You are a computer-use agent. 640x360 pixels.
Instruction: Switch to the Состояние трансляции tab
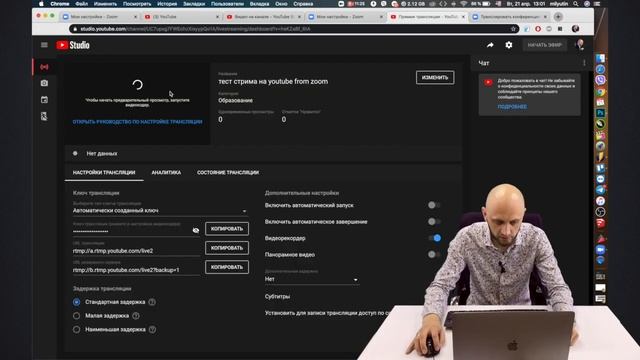pyautogui.click(x=228, y=173)
